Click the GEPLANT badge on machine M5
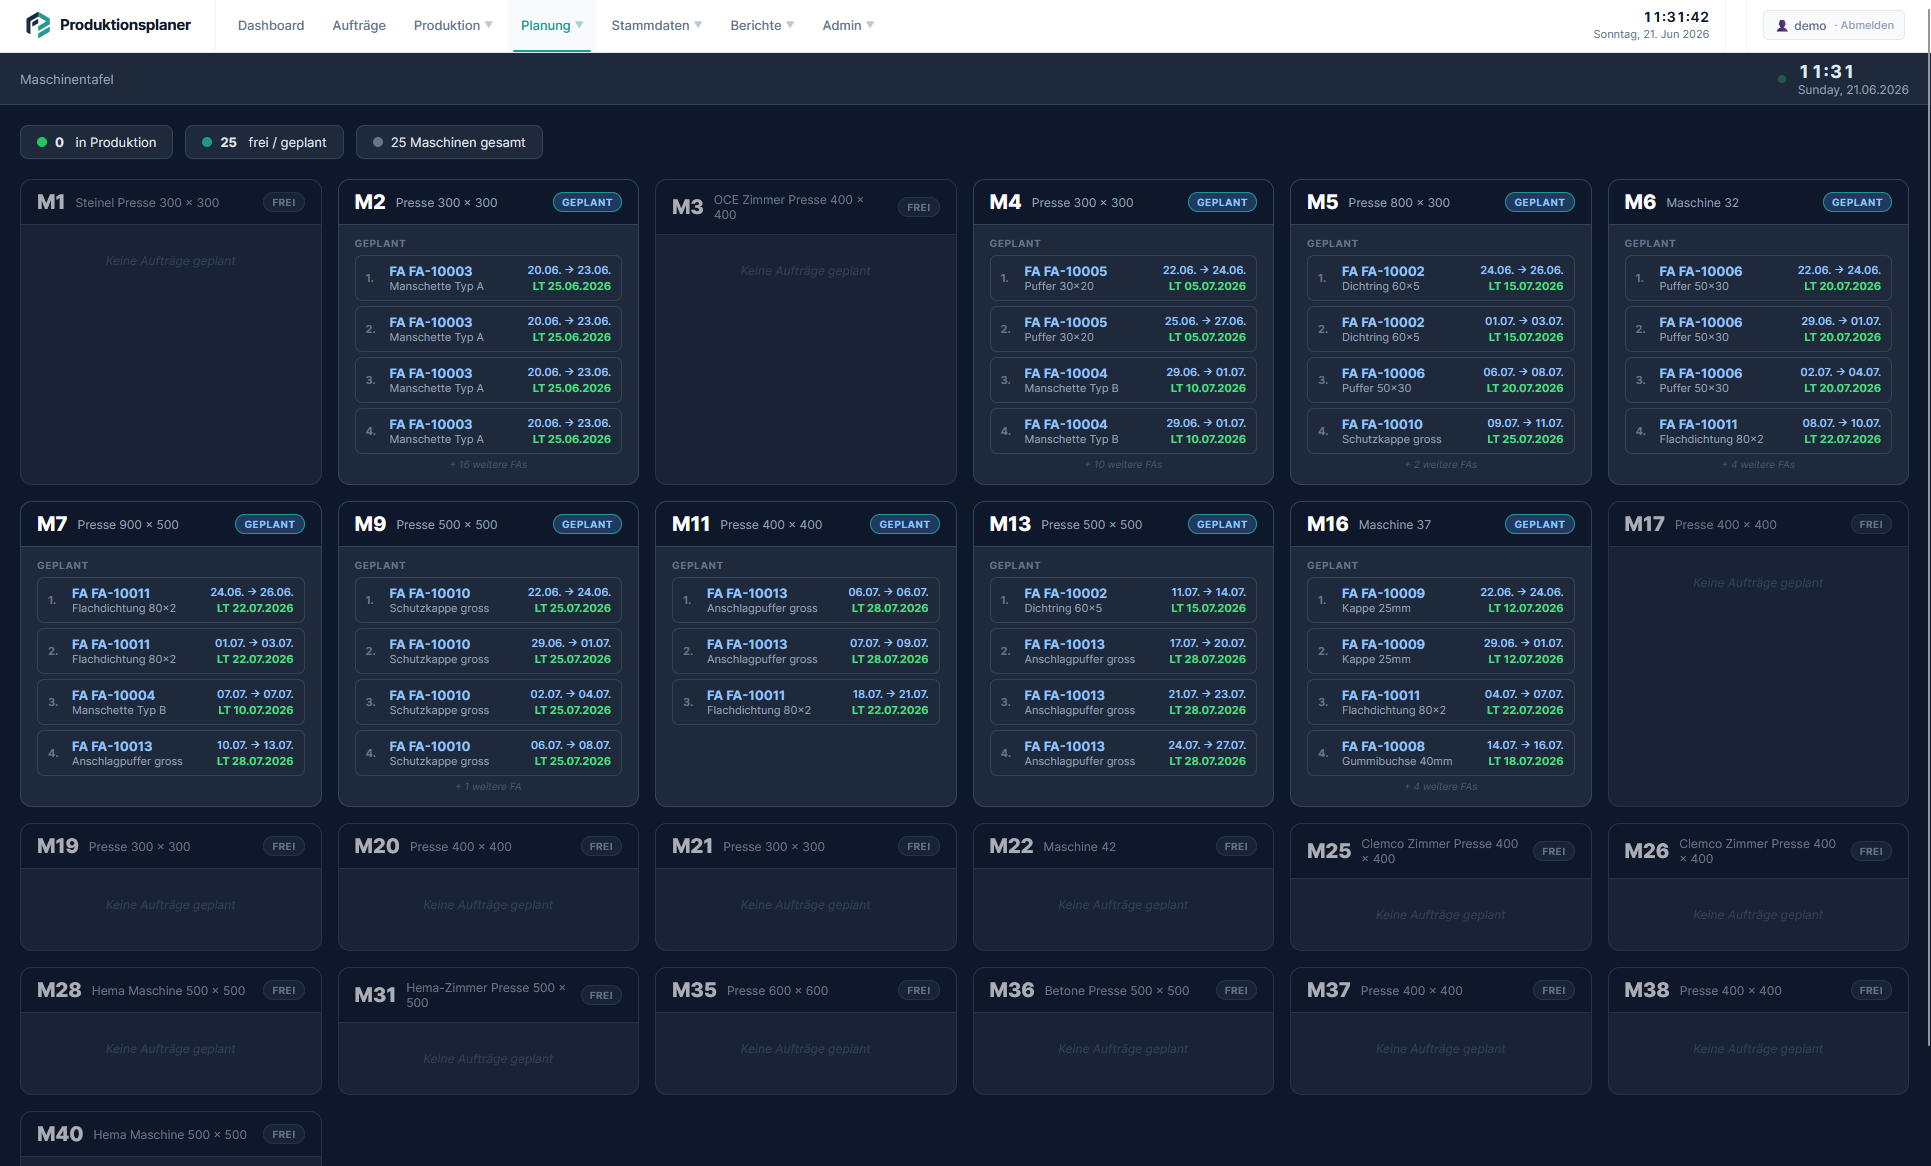Viewport: 1931px width, 1166px height. 1539,202
